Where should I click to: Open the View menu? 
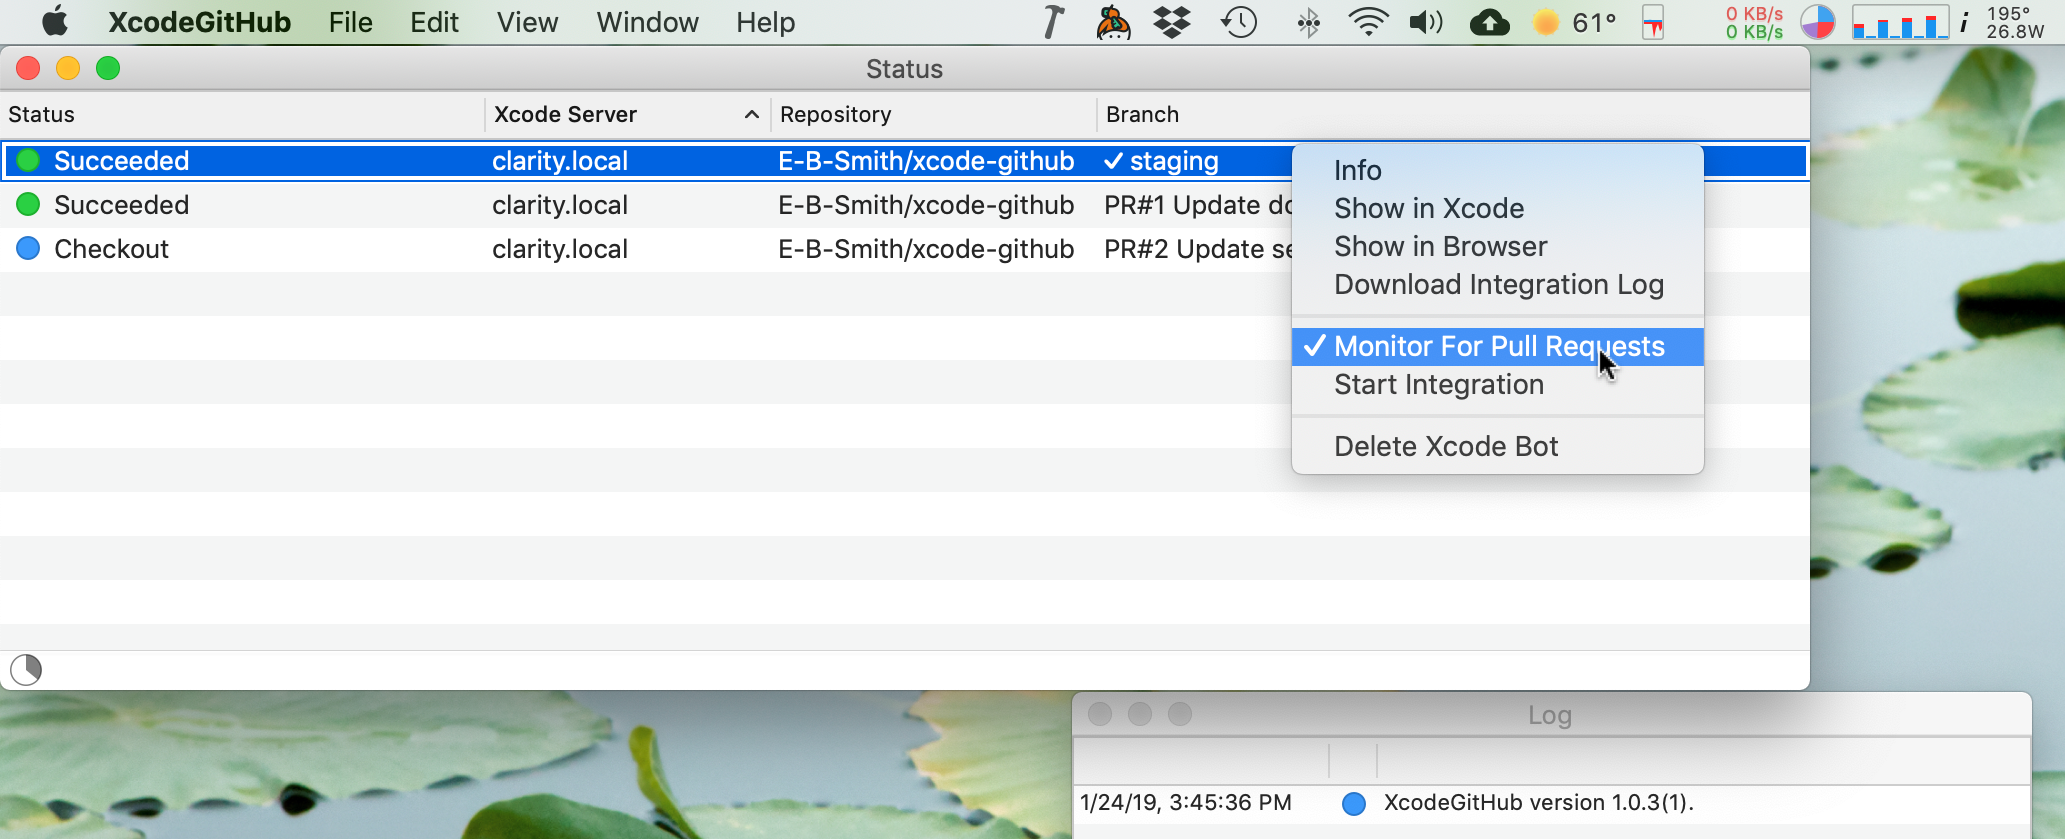[x=527, y=22]
